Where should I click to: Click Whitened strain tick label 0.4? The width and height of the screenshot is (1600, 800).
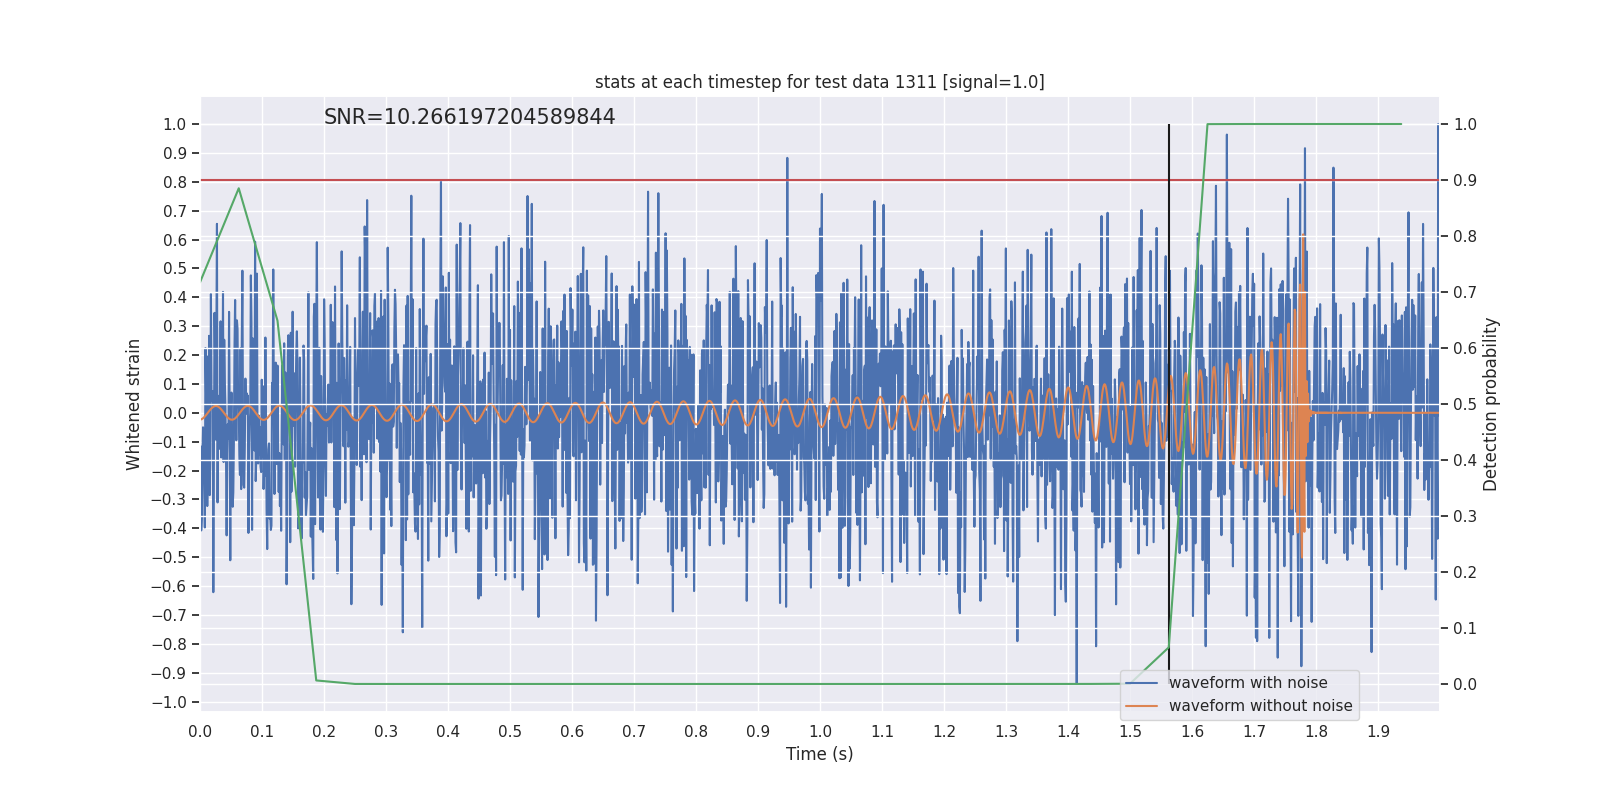pos(175,298)
